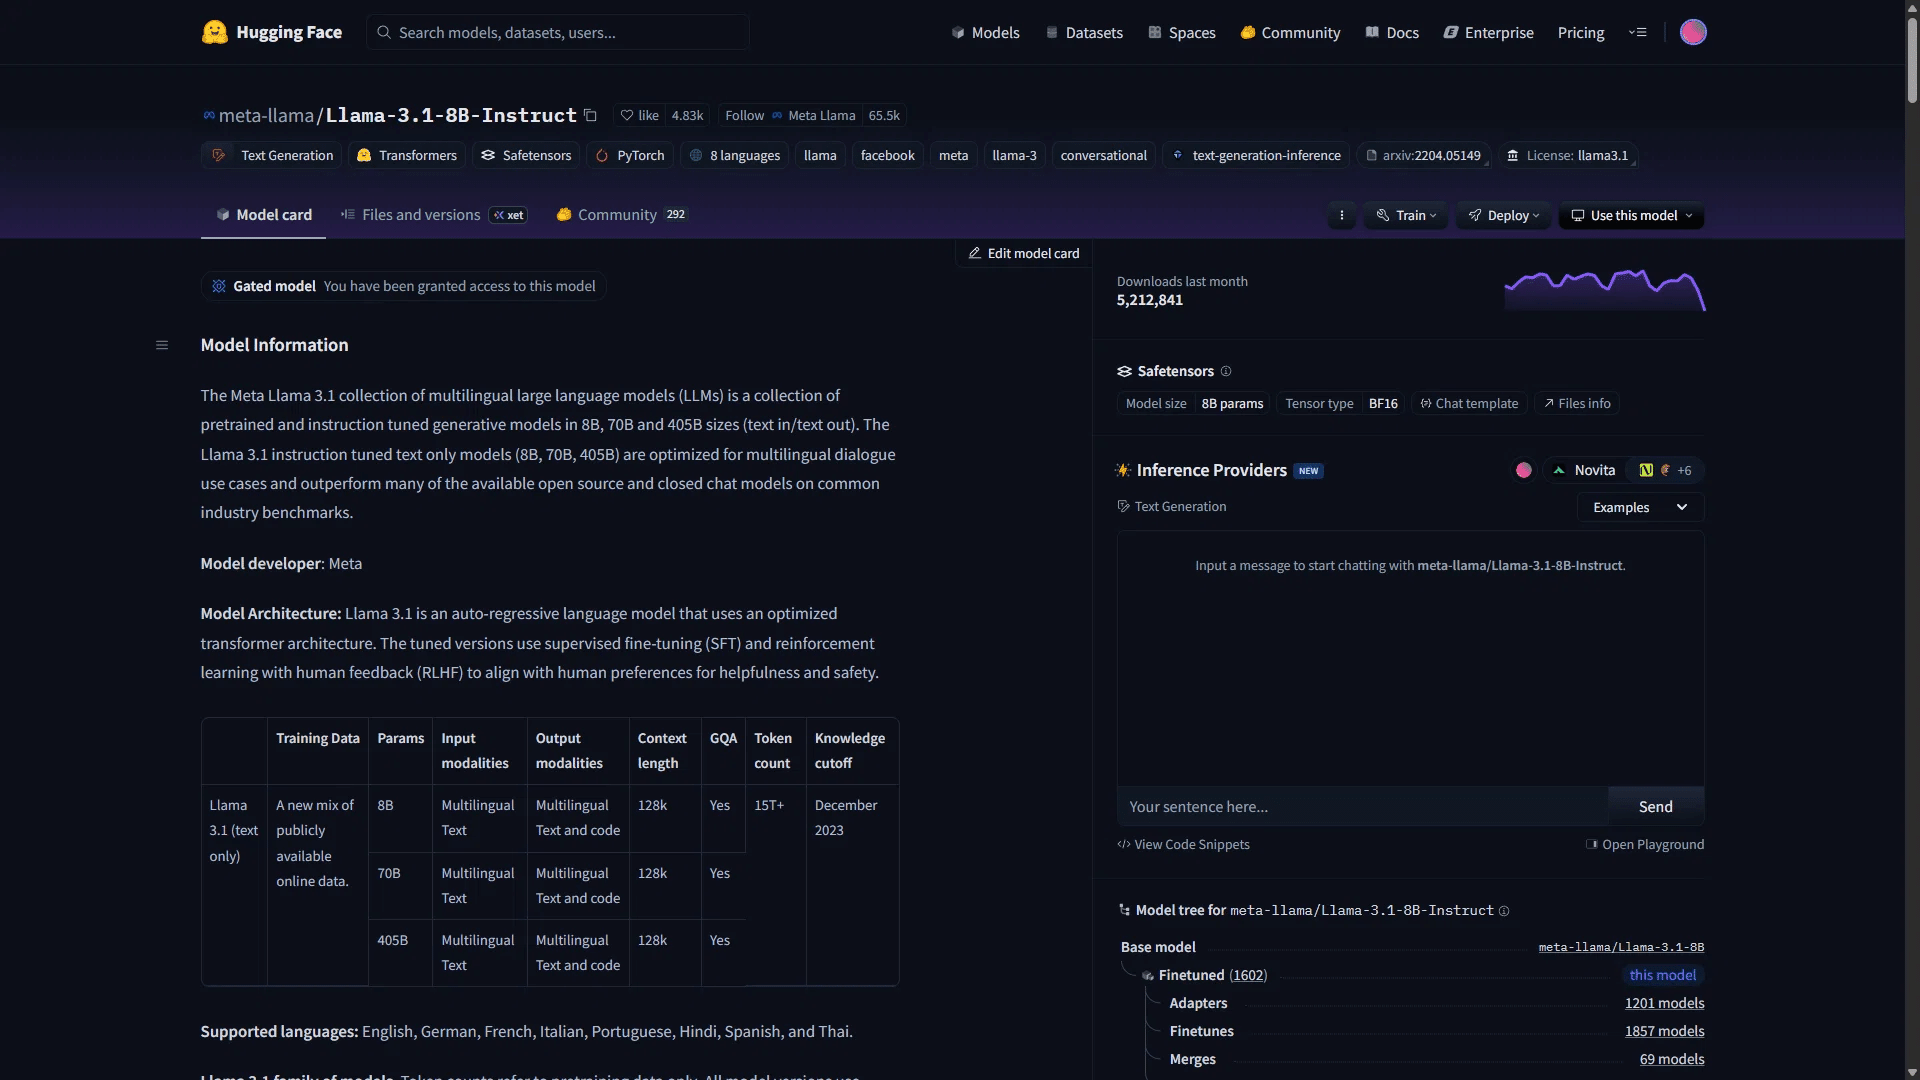Focus the search models input field
This screenshot has height=1080, width=1920.
558,32
